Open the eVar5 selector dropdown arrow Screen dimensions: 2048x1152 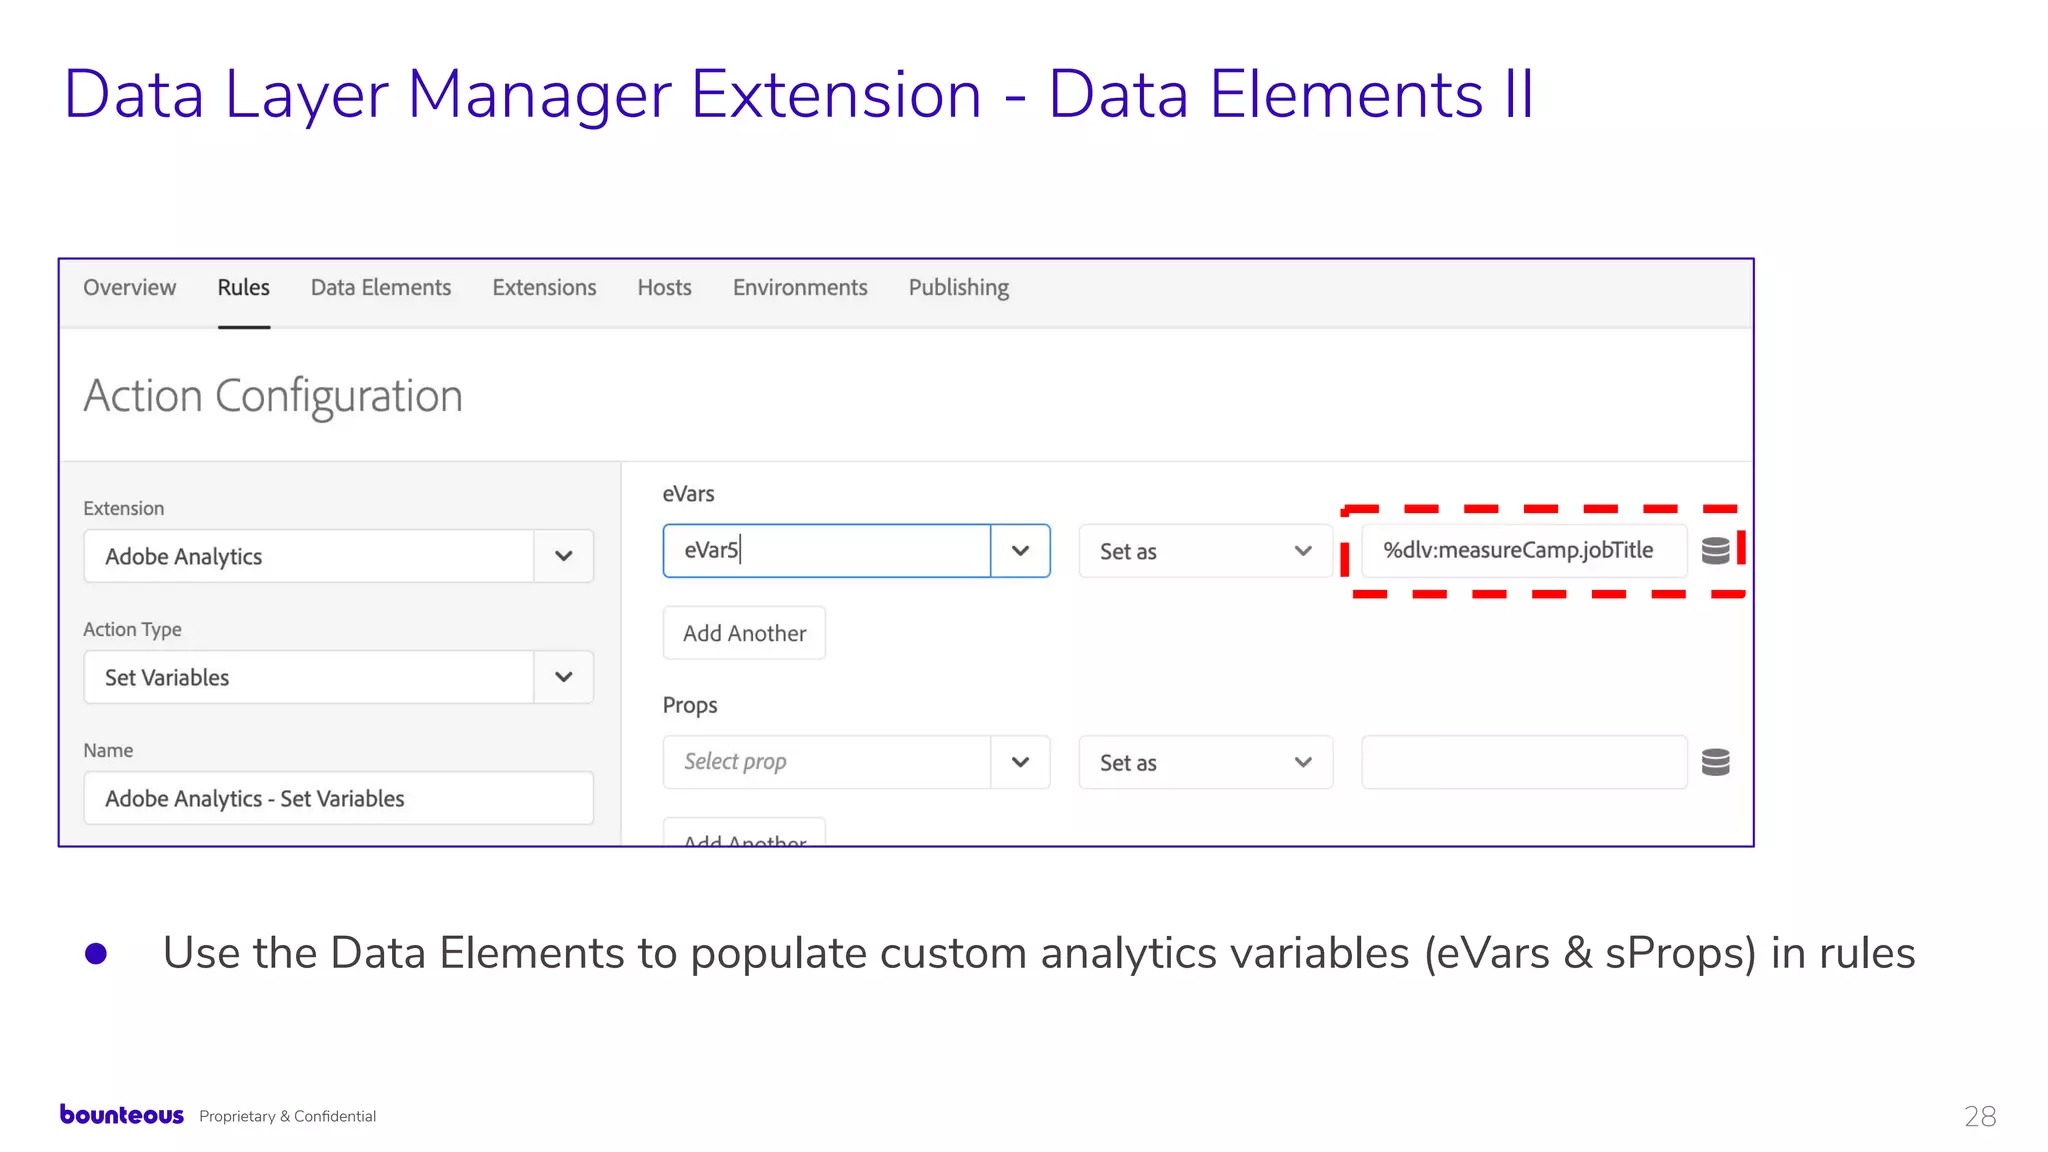[x=1020, y=550]
